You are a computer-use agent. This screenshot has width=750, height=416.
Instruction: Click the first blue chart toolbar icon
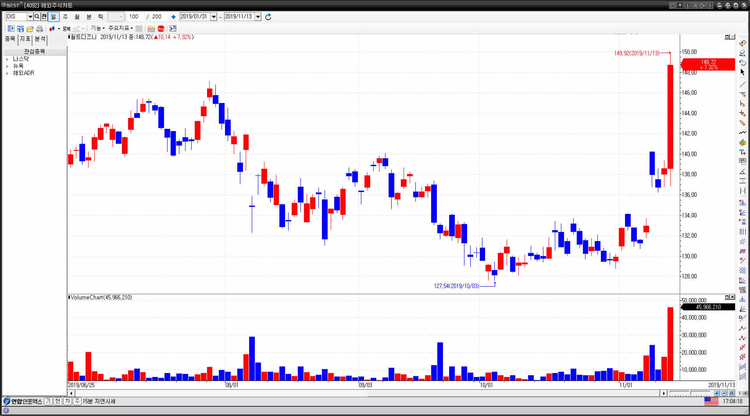pos(11,29)
